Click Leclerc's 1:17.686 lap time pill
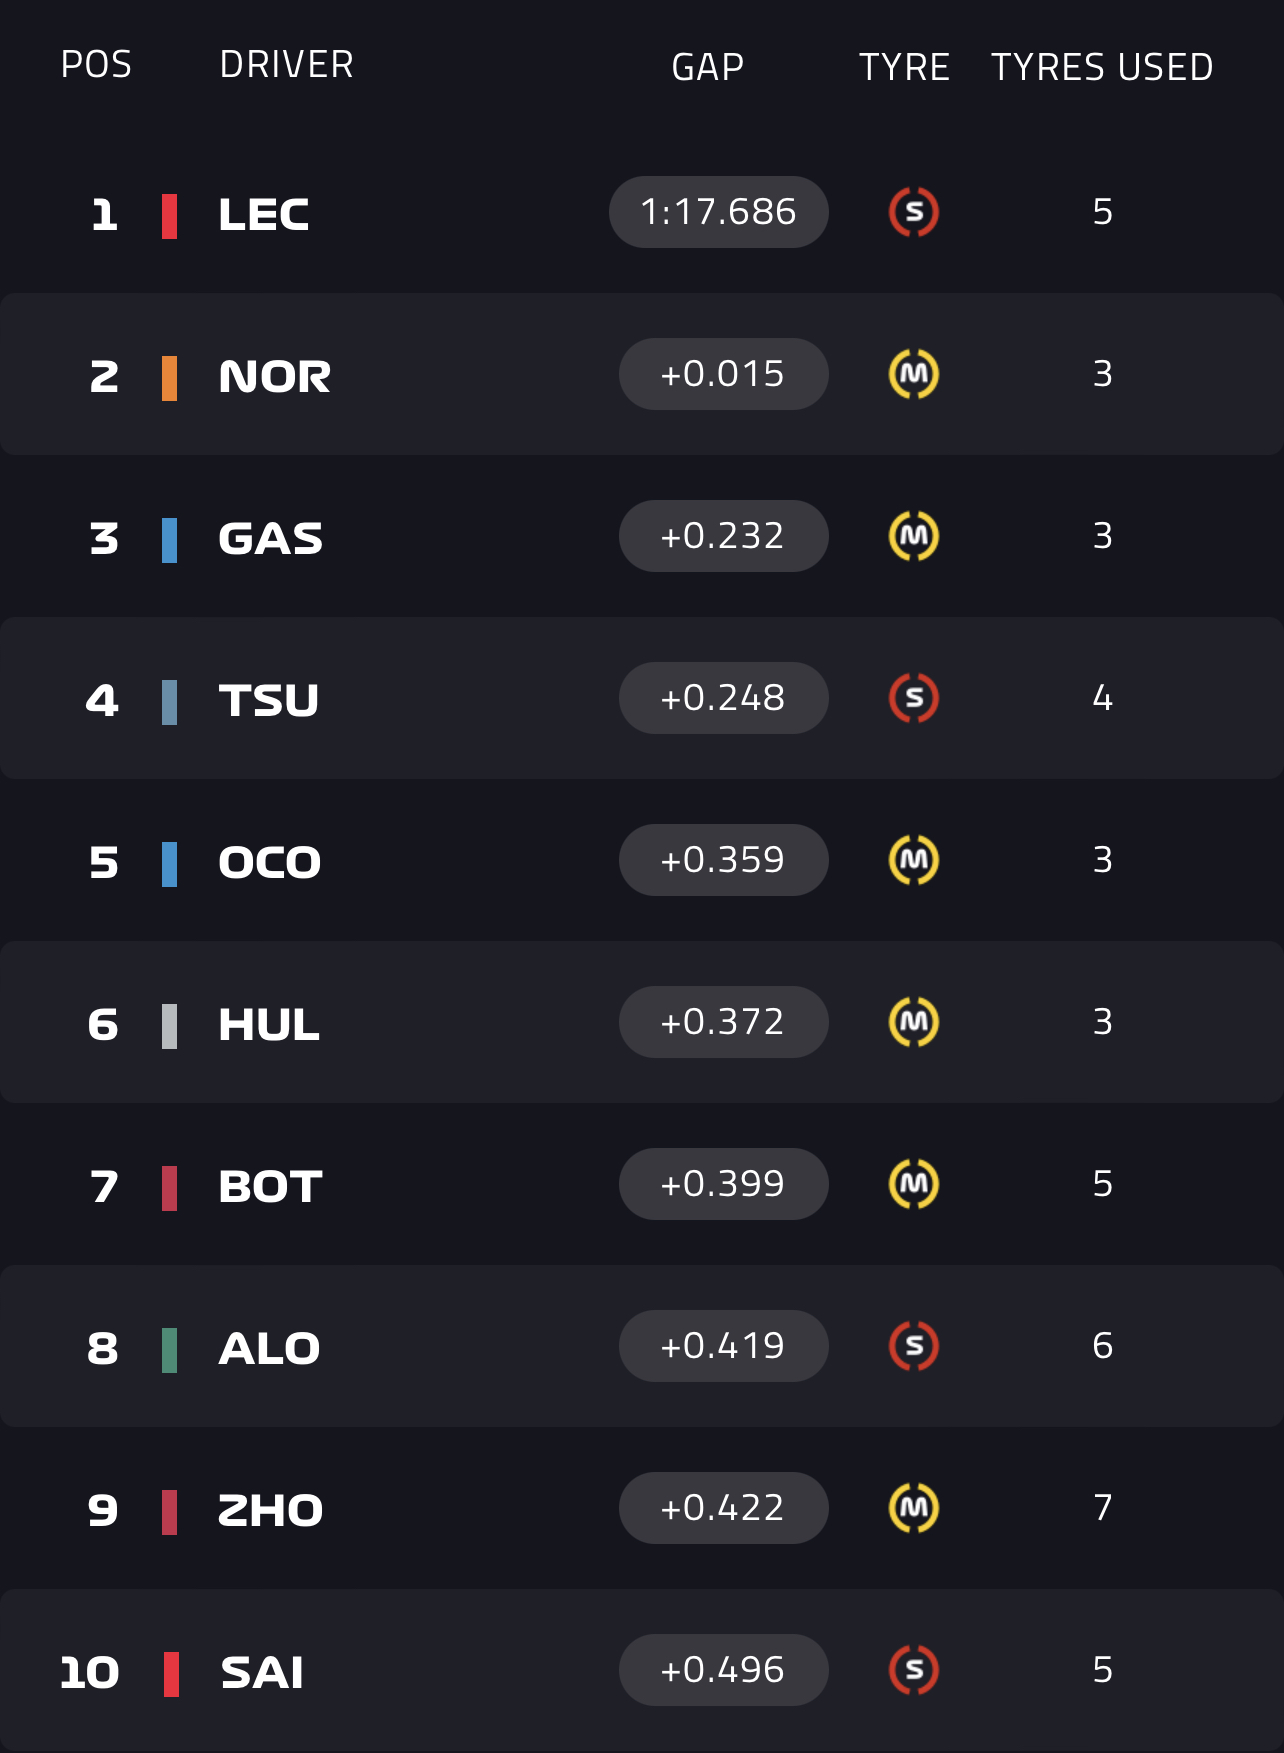This screenshot has width=1284, height=1753. click(718, 212)
